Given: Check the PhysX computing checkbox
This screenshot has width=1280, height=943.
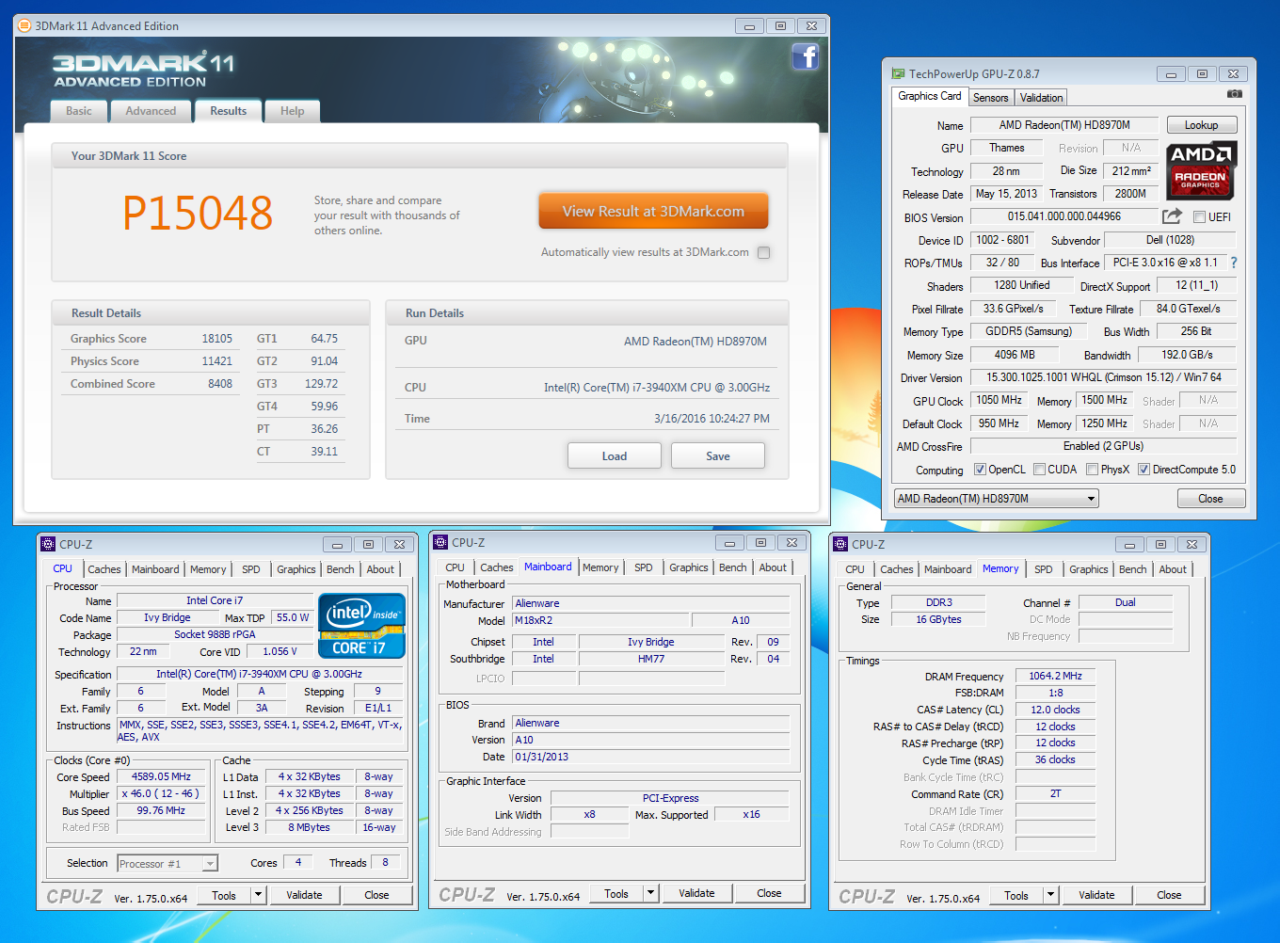Looking at the screenshot, I should (1093, 470).
